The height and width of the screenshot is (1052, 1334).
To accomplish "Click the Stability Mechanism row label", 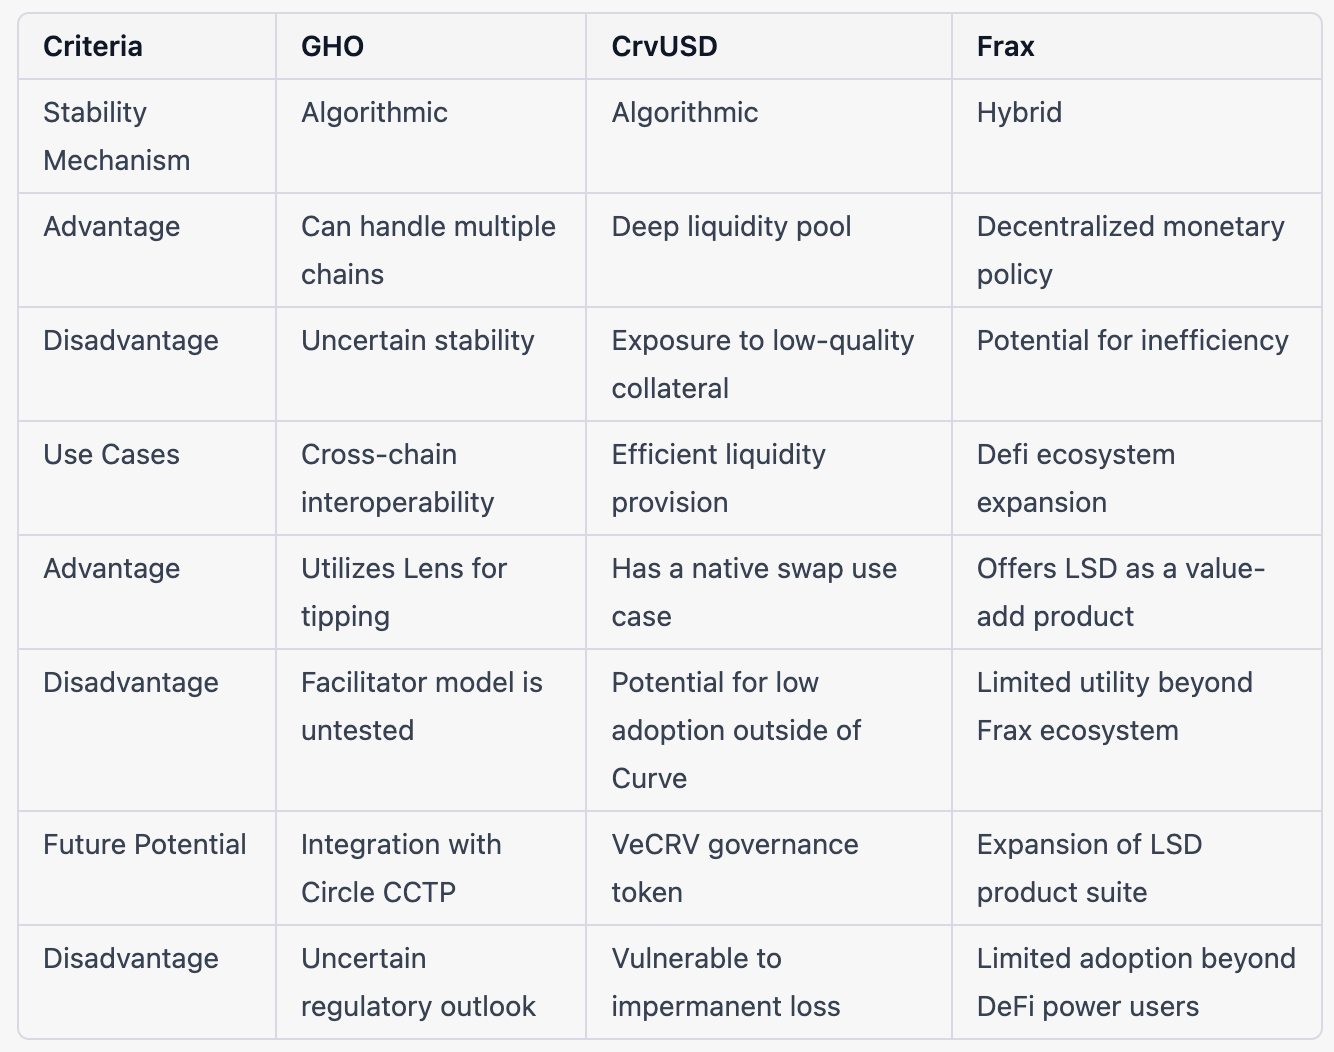I will point(117,136).
